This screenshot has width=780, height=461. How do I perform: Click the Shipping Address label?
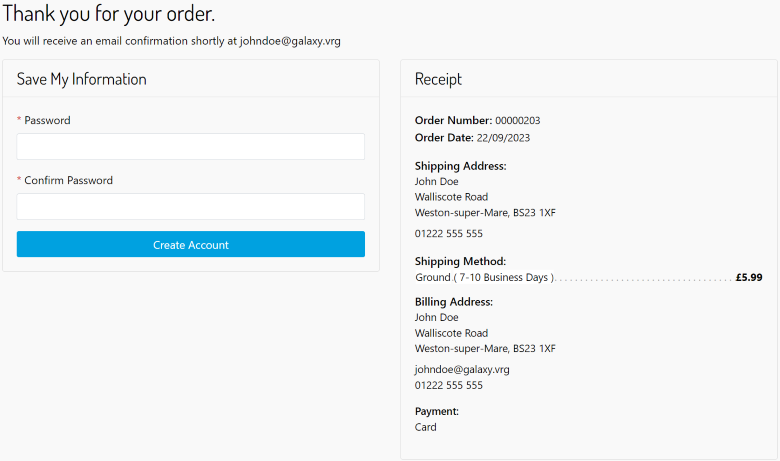pos(460,166)
